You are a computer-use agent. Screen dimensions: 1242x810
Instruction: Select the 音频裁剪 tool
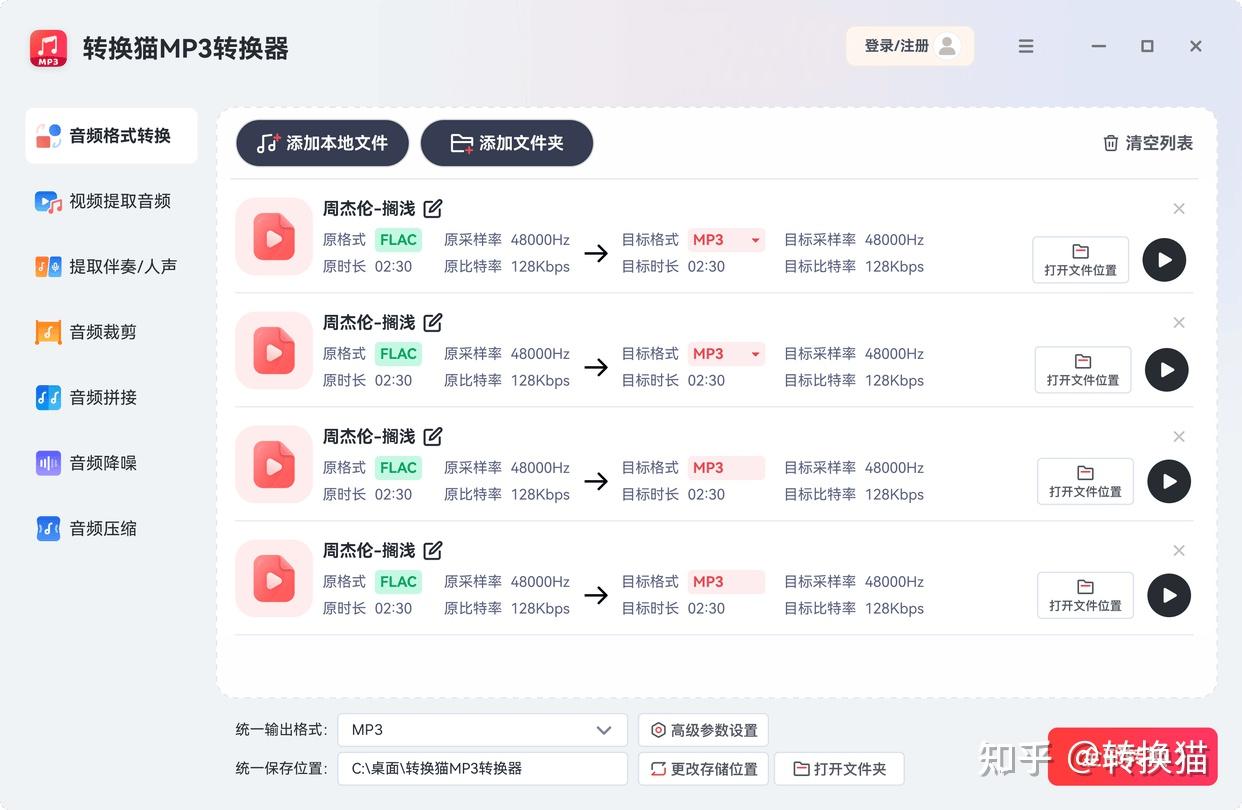click(110, 331)
